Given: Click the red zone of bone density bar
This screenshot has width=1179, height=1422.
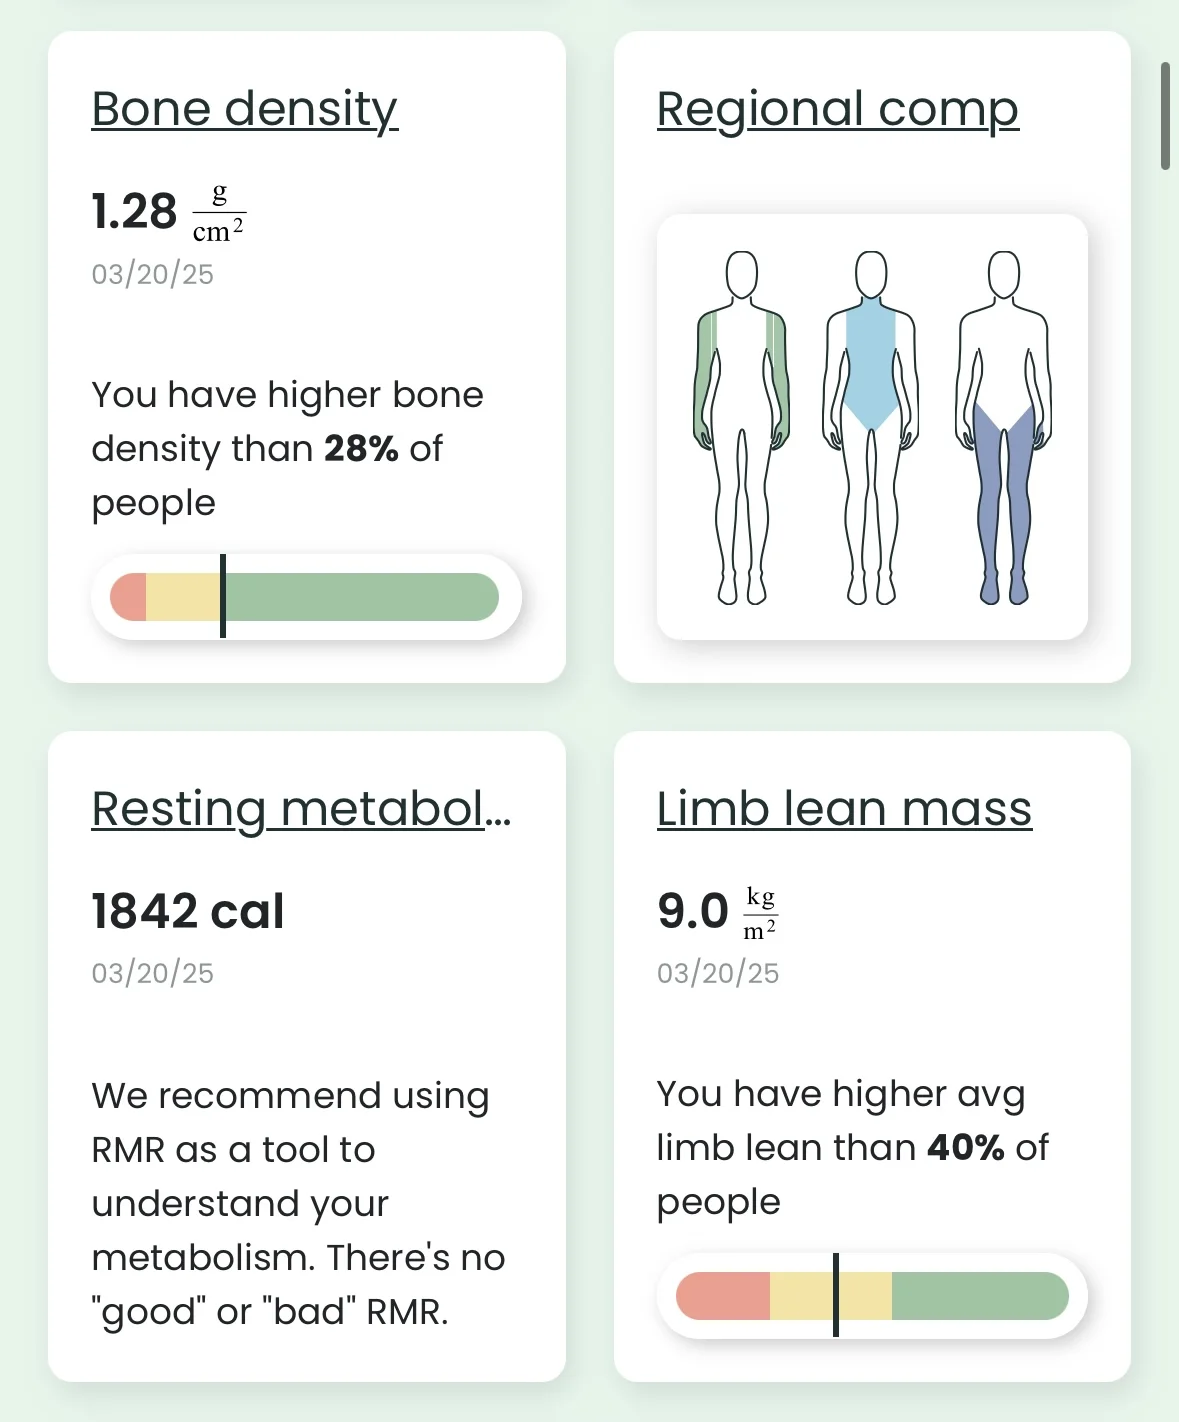Looking at the screenshot, I should tap(129, 597).
